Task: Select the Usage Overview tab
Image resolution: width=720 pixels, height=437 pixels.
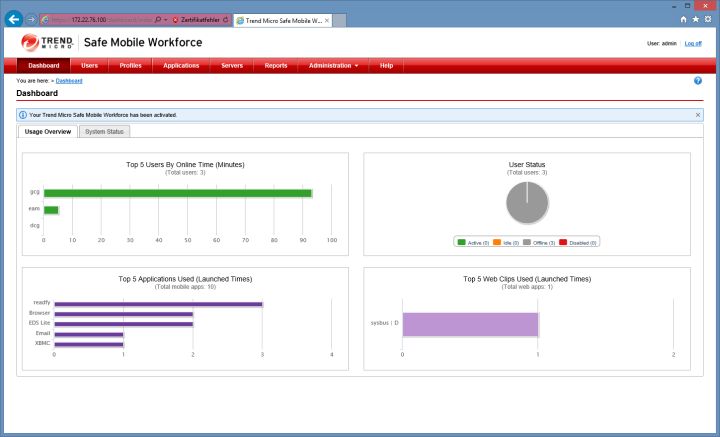Action: 47,132
